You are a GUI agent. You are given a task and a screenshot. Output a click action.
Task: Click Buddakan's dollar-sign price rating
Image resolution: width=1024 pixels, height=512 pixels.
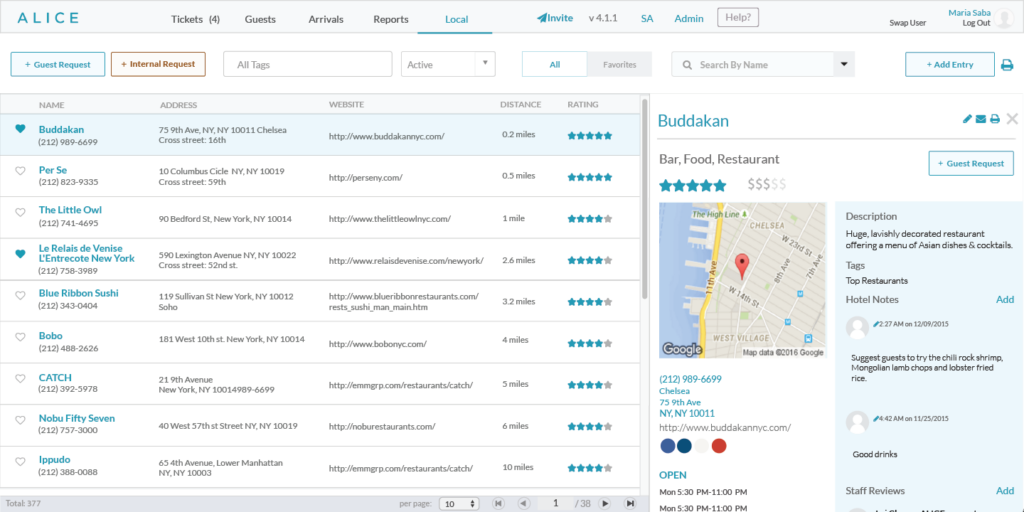[x=767, y=185]
